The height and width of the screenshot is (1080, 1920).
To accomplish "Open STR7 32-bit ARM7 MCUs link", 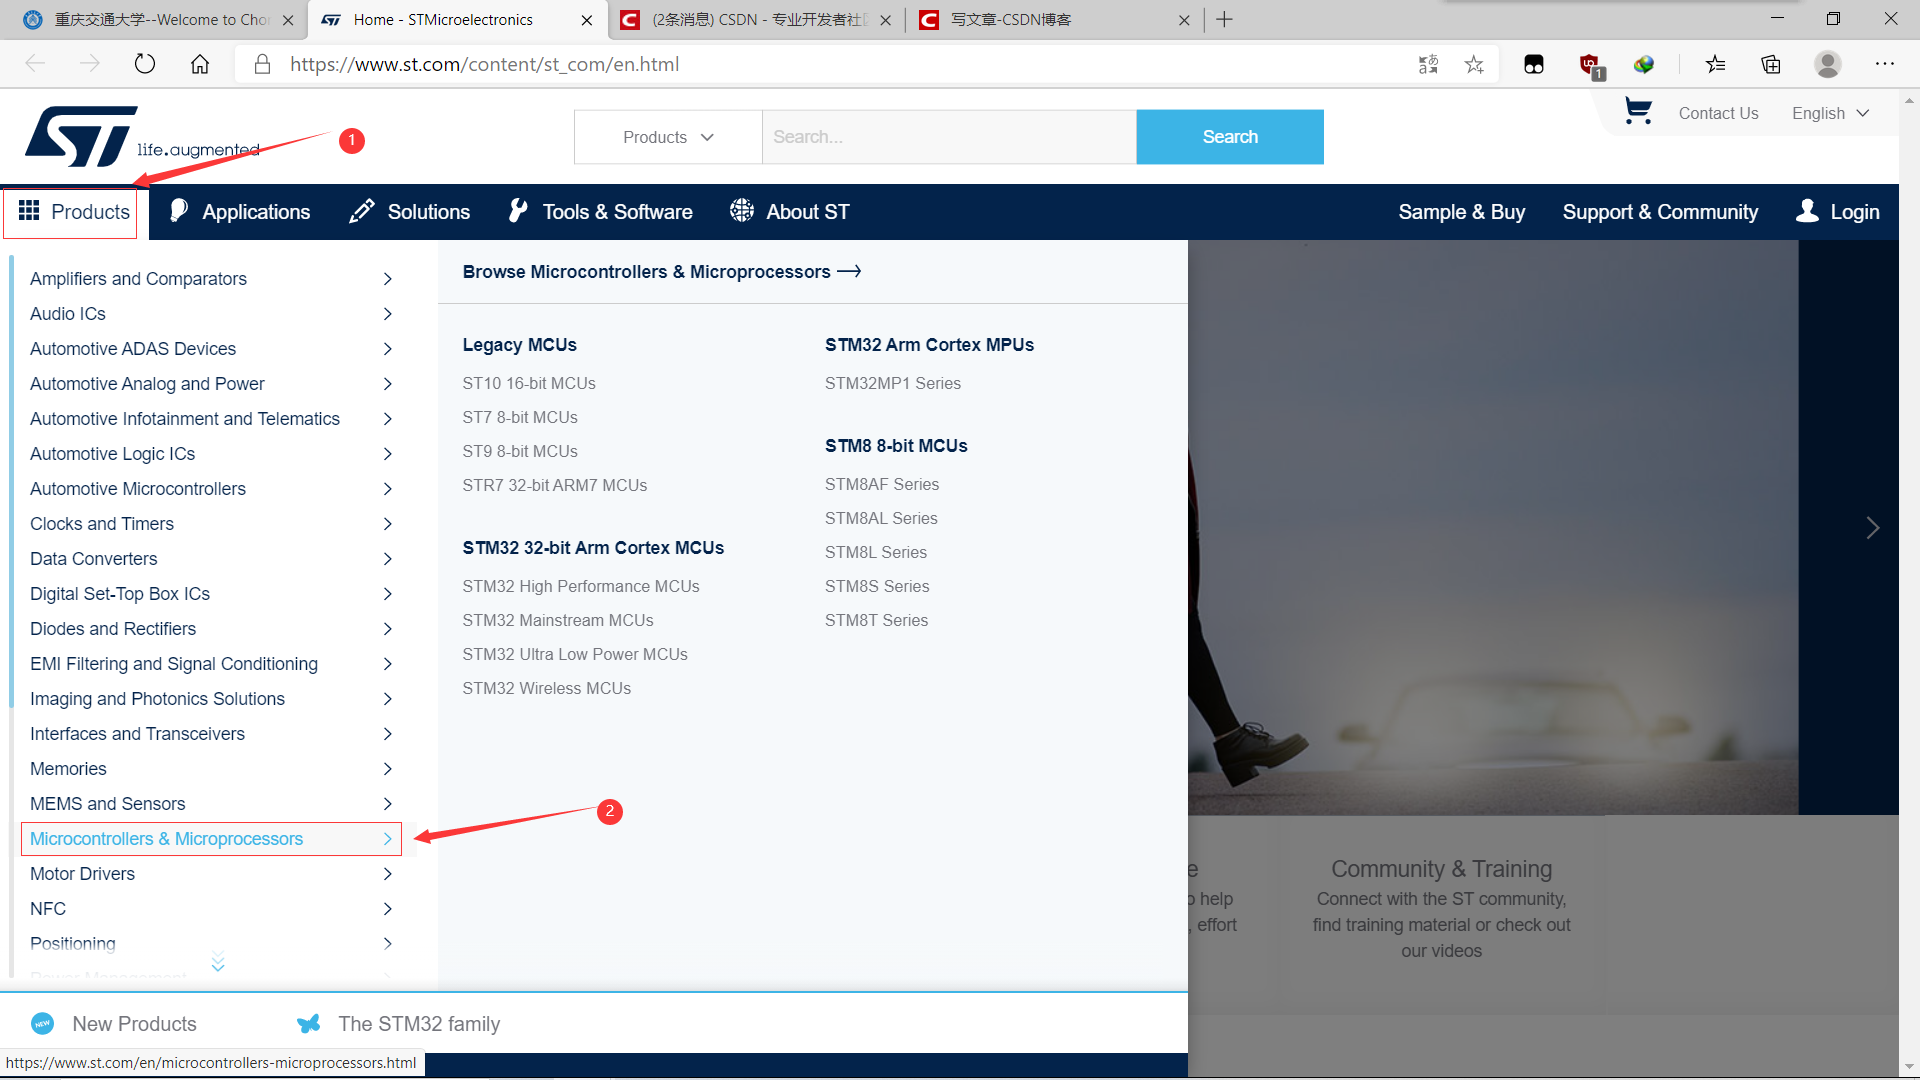I will (555, 485).
